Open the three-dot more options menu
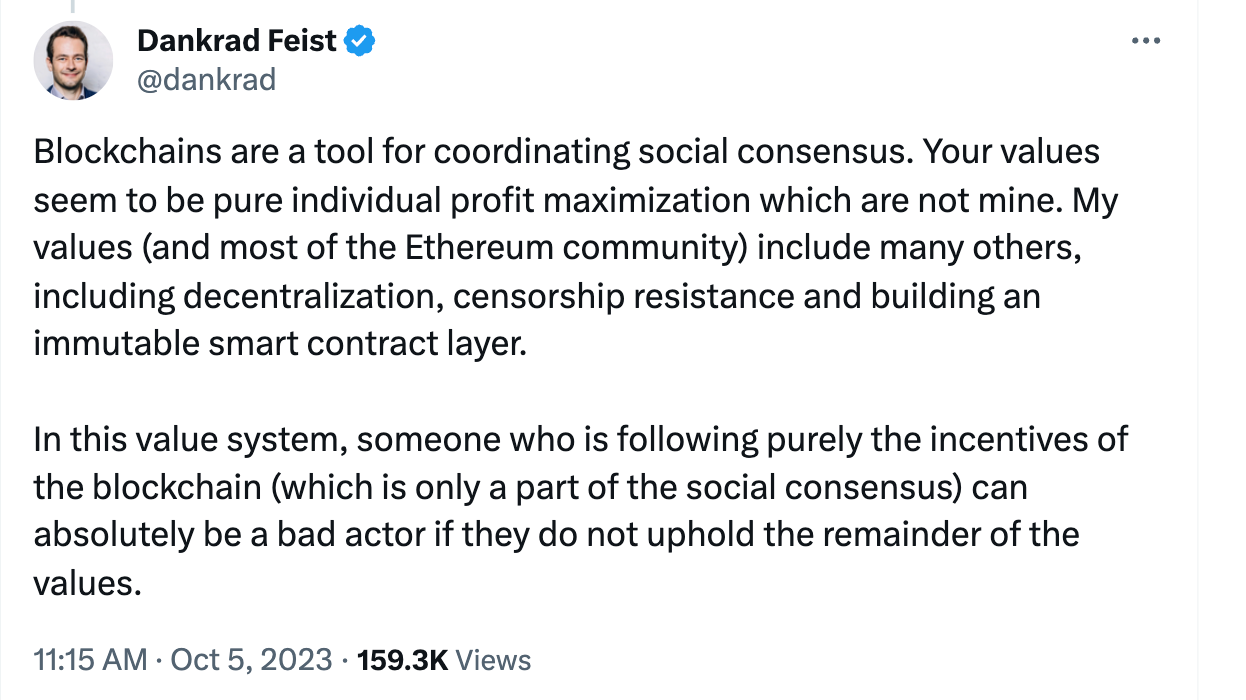This screenshot has width=1246, height=700. (1143, 41)
